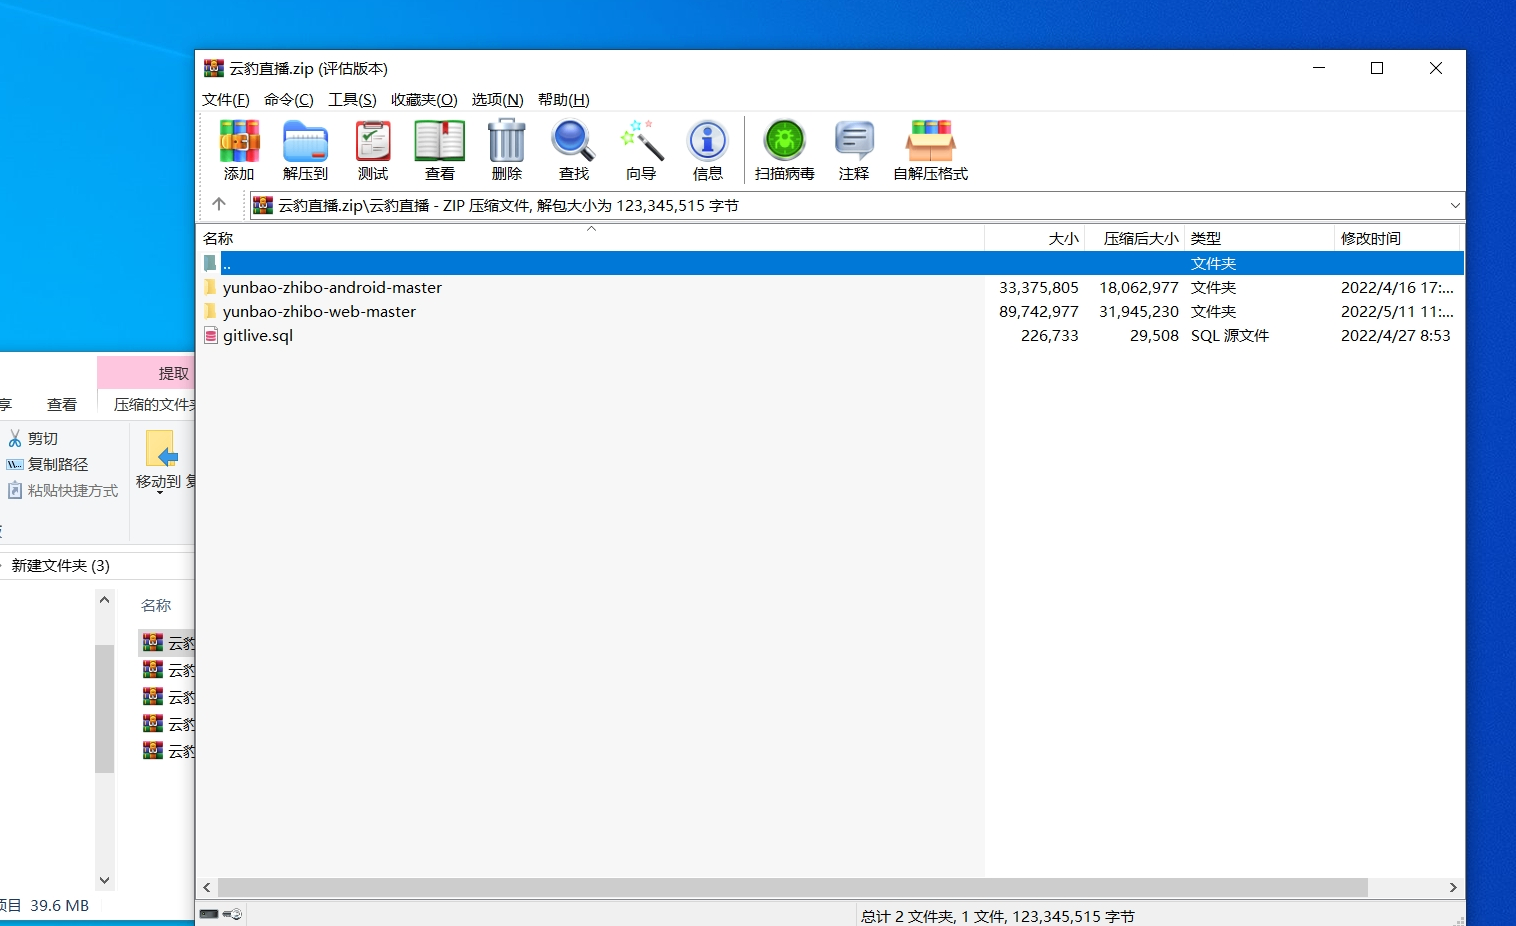
Task: Open Compressed Folder Tools tab in Explorer
Action: coord(153,404)
